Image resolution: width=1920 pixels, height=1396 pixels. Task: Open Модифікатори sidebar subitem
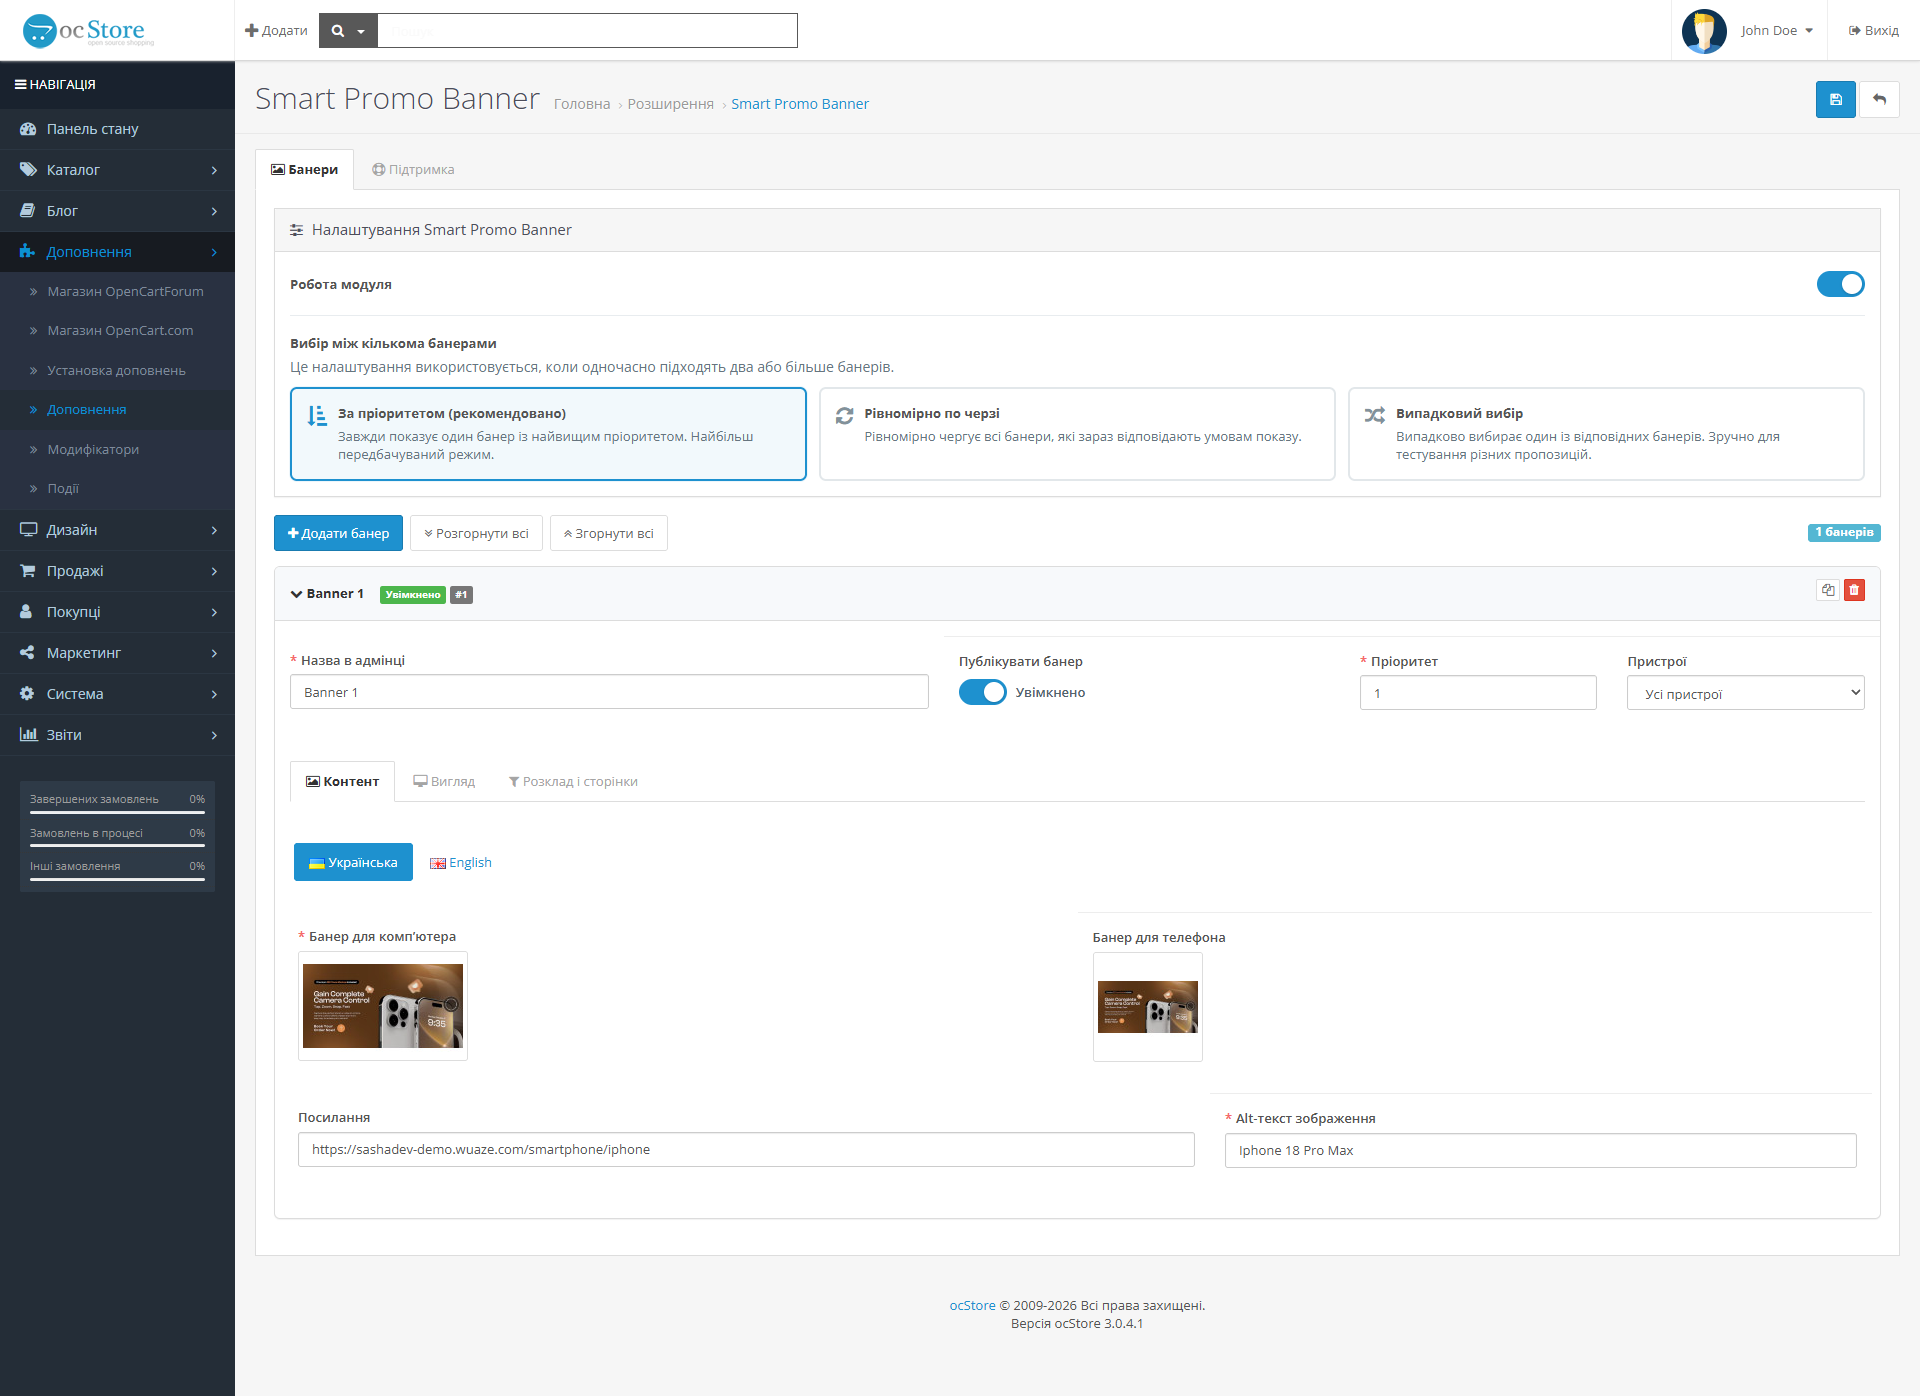click(117, 449)
